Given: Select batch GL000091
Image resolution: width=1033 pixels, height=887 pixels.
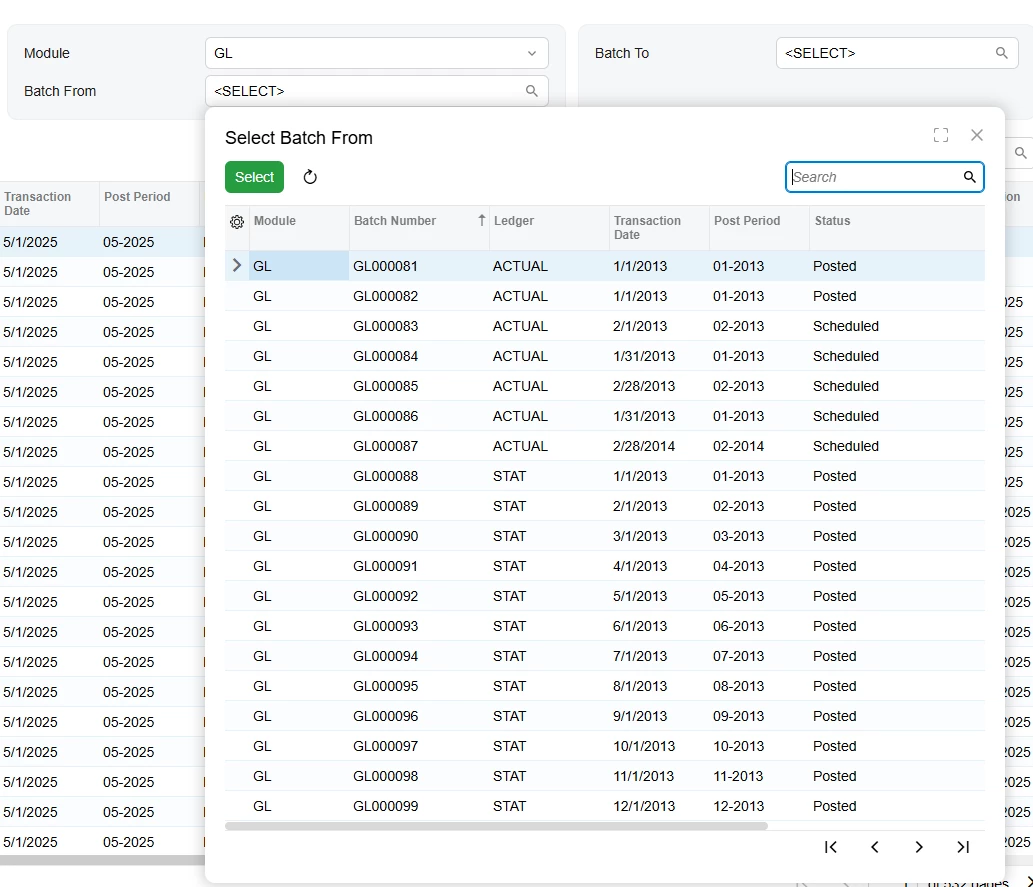Looking at the screenshot, I should tap(605, 566).
